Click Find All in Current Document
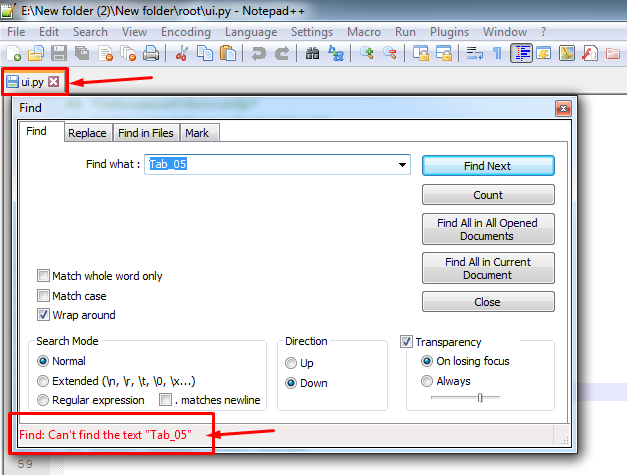627x475 pixels. click(x=488, y=268)
